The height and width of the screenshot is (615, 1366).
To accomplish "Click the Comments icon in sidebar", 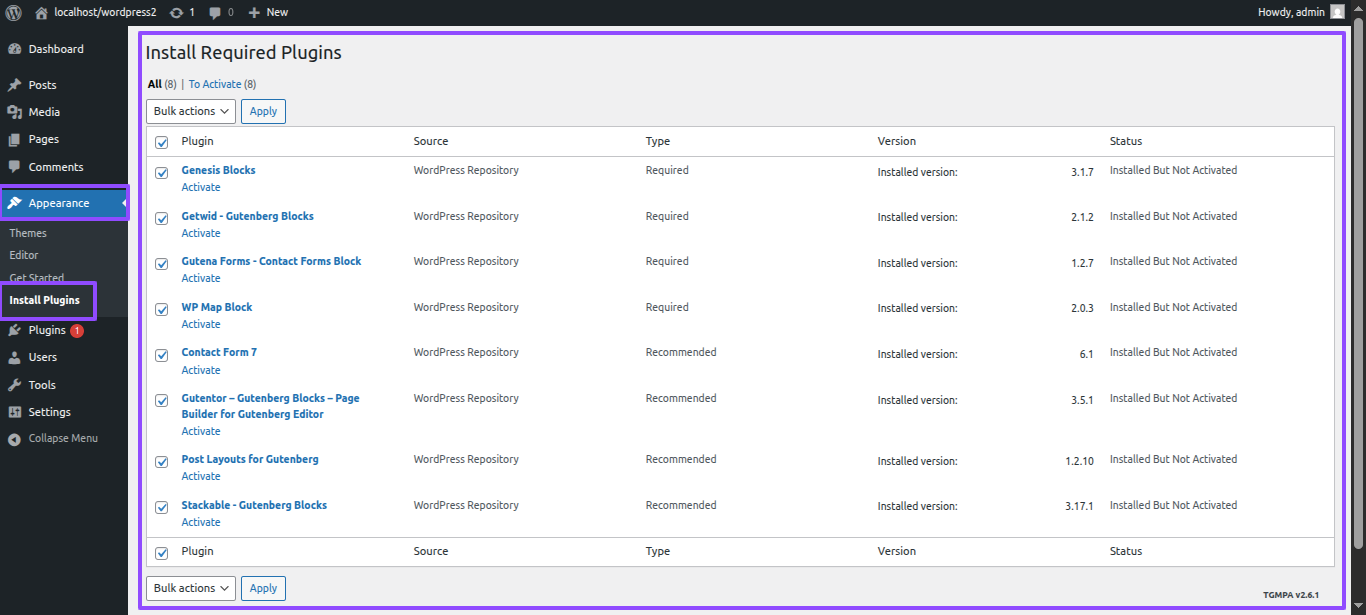I will click(x=14, y=167).
